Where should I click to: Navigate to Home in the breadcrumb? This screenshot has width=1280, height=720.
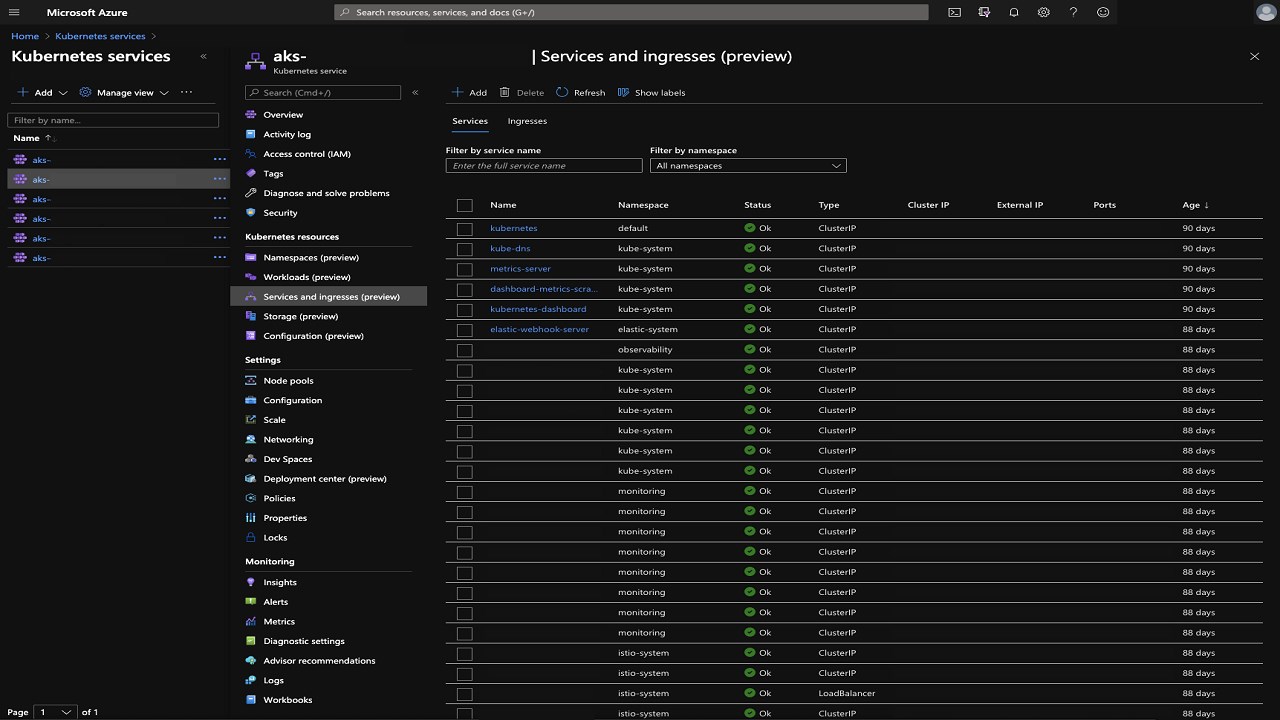pos(25,36)
